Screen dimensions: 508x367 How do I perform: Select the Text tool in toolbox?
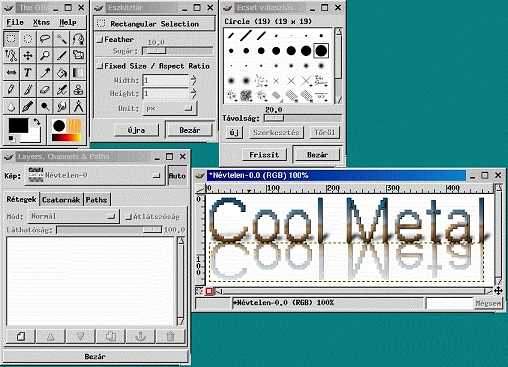click(x=28, y=73)
